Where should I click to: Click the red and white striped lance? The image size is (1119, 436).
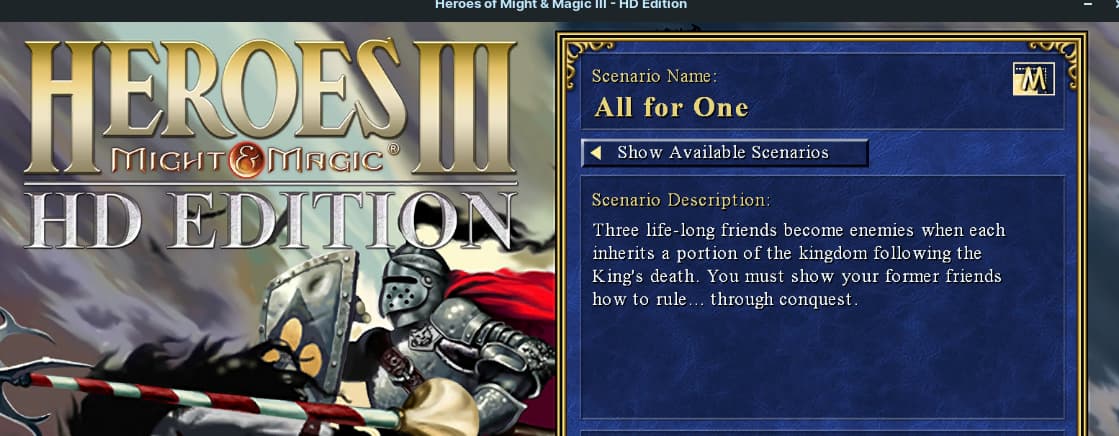pos(207,398)
